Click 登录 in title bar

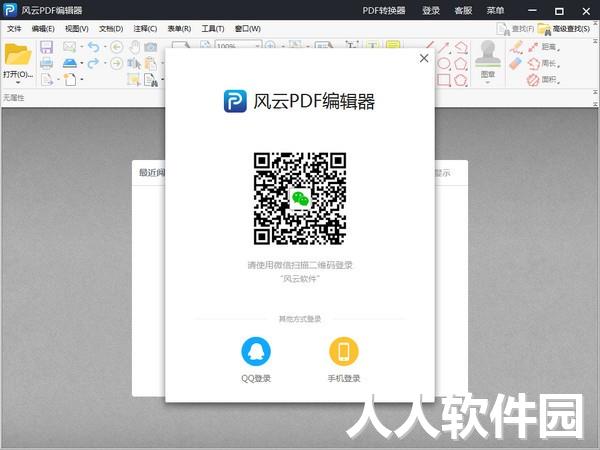tap(431, 10)
